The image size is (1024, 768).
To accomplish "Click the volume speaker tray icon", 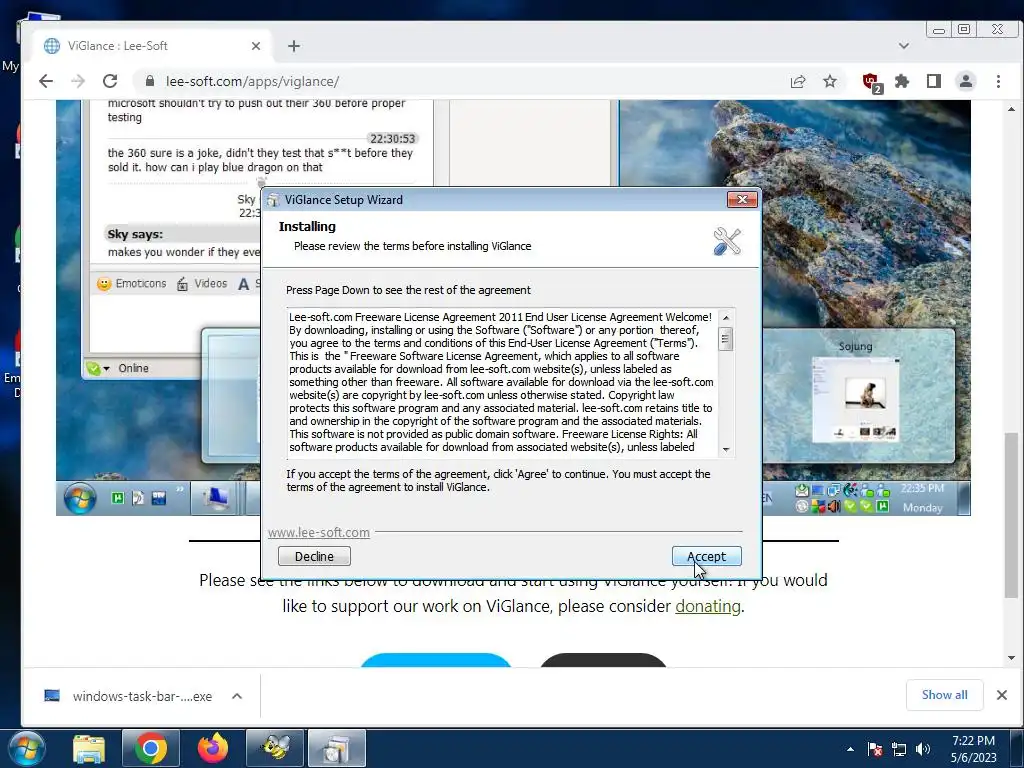I will point(923,749).
